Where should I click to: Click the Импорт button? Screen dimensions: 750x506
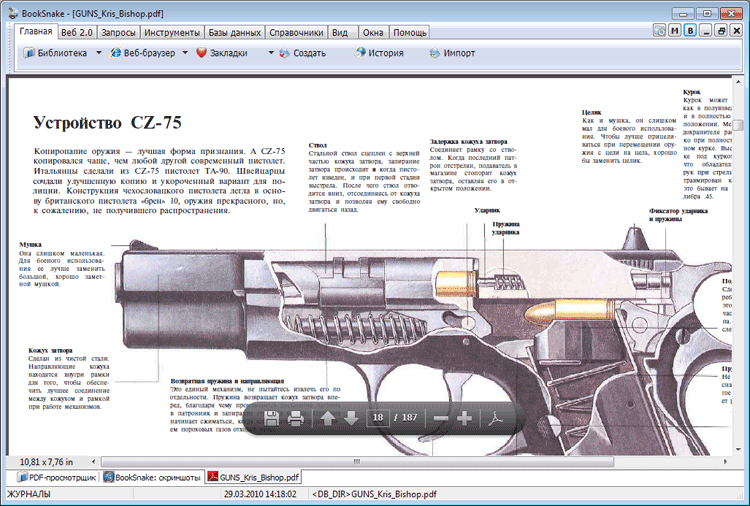coord(452,53)
